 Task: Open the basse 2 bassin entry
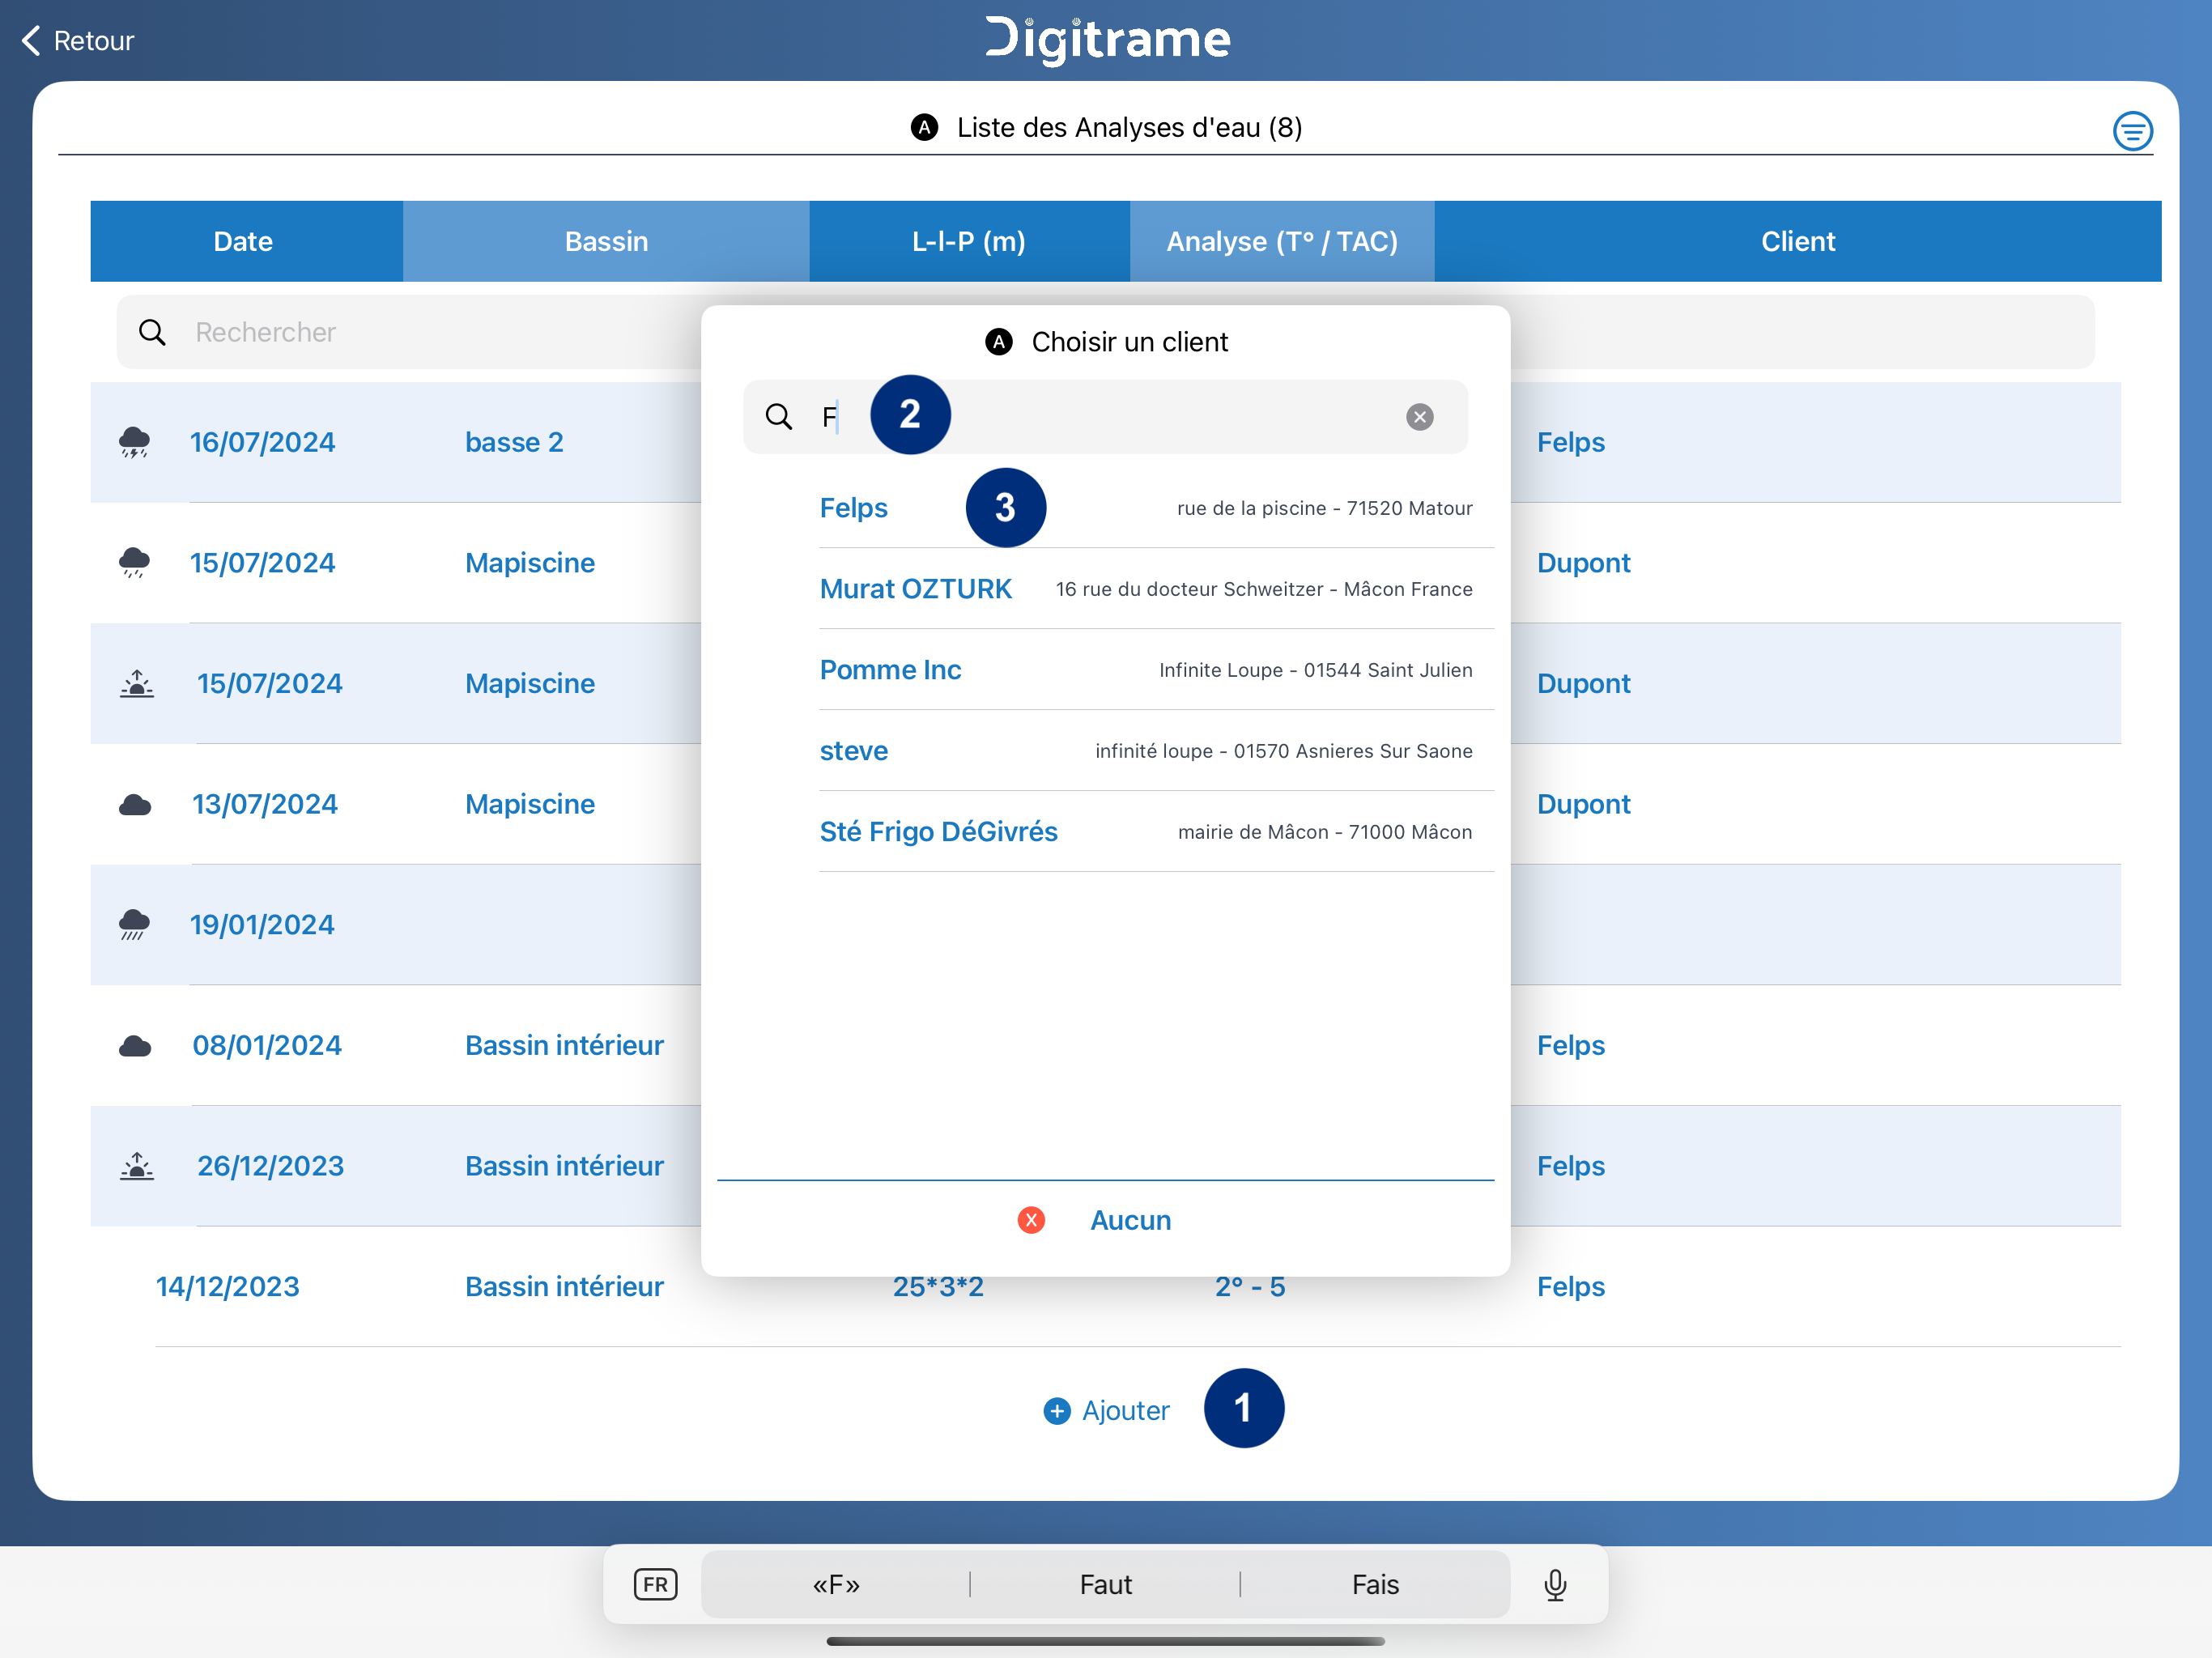coord(514,442)
